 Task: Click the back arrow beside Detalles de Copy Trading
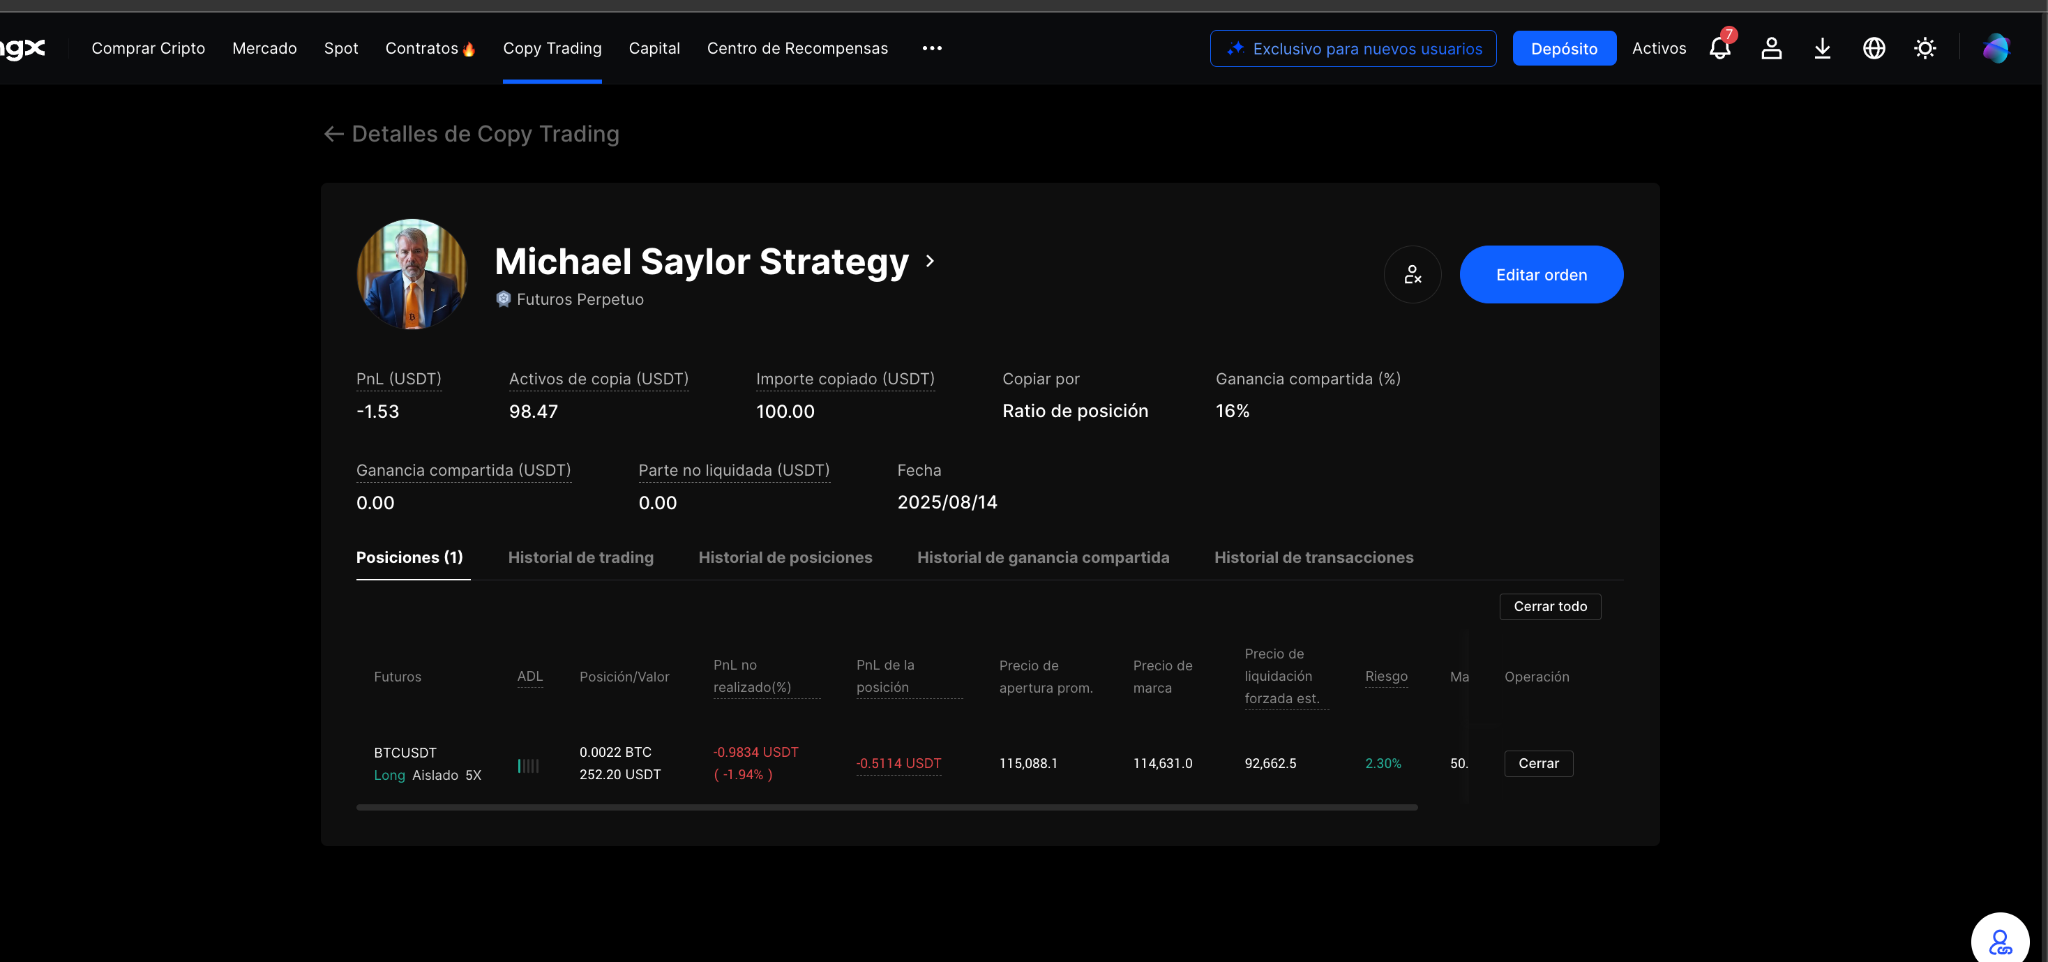[x=334, y=134]
